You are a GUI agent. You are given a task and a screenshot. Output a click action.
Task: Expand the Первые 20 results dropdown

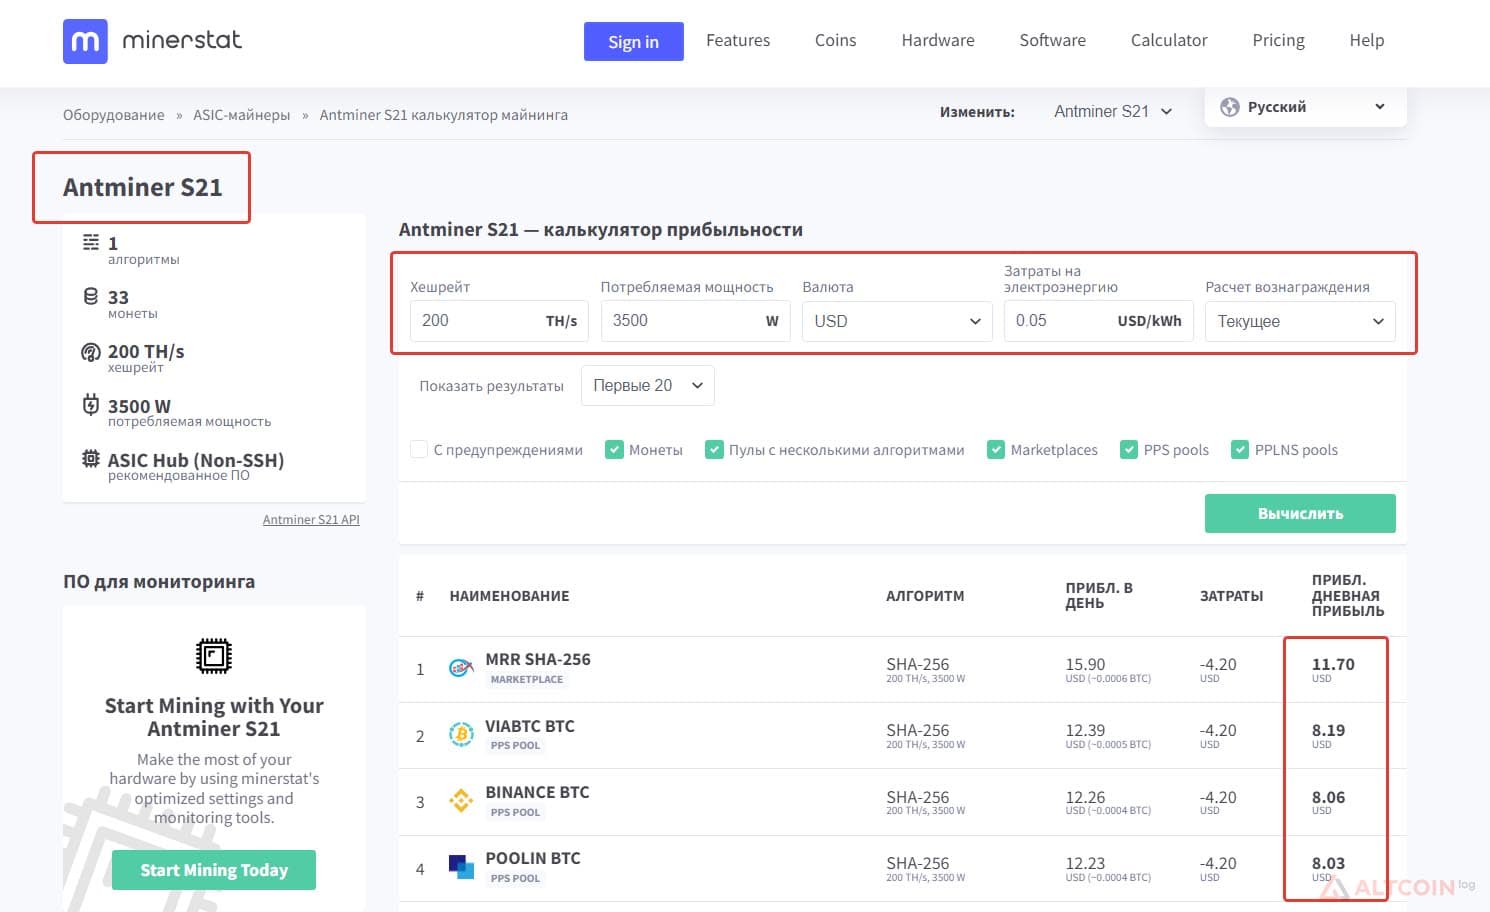click(648, 386)
